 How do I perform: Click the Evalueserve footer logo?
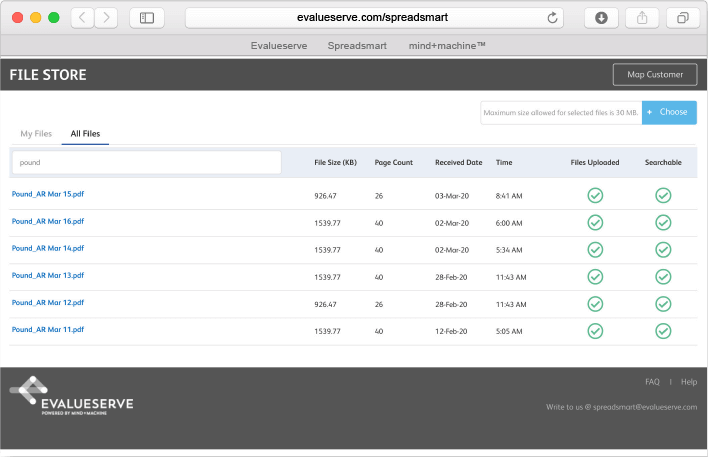(x=71, y=396)
